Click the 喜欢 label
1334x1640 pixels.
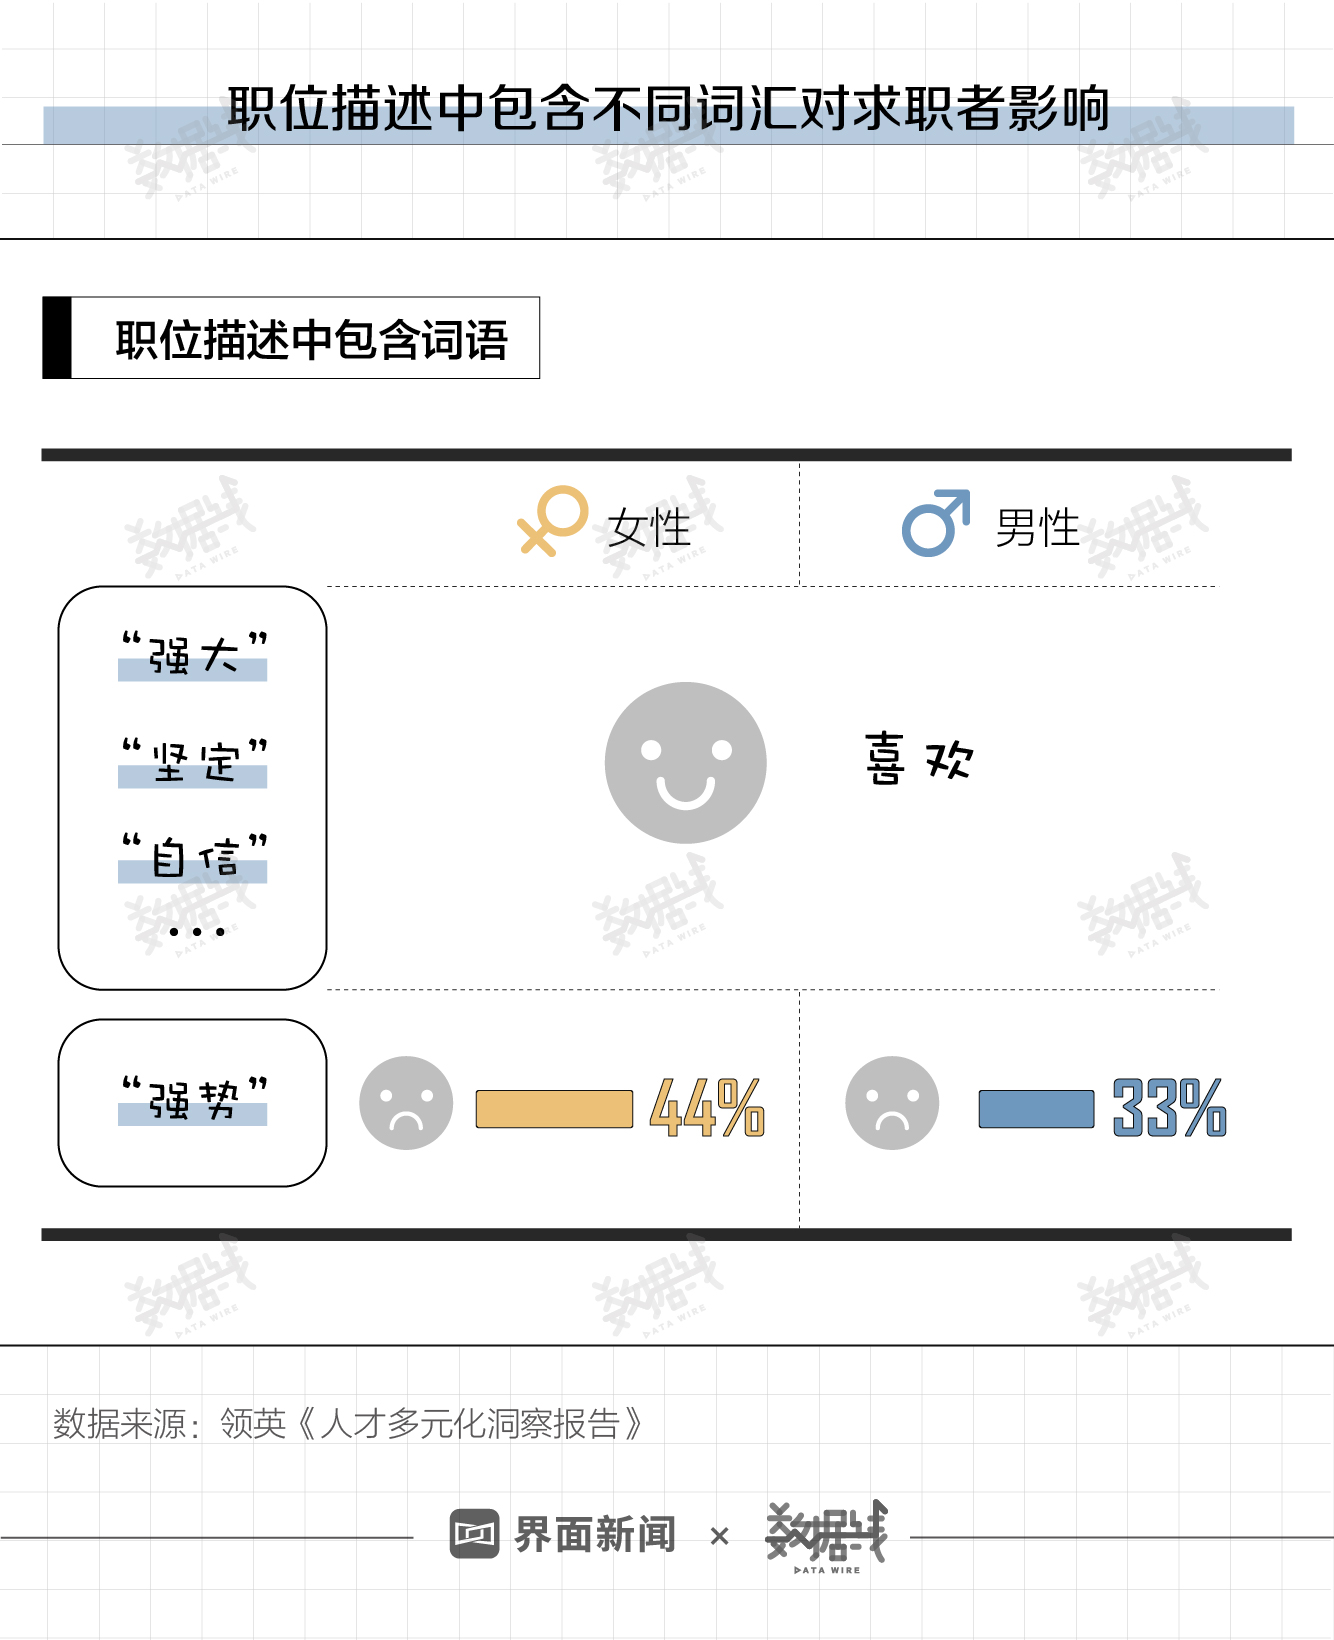pyautogui.click(x=919, y=759)
